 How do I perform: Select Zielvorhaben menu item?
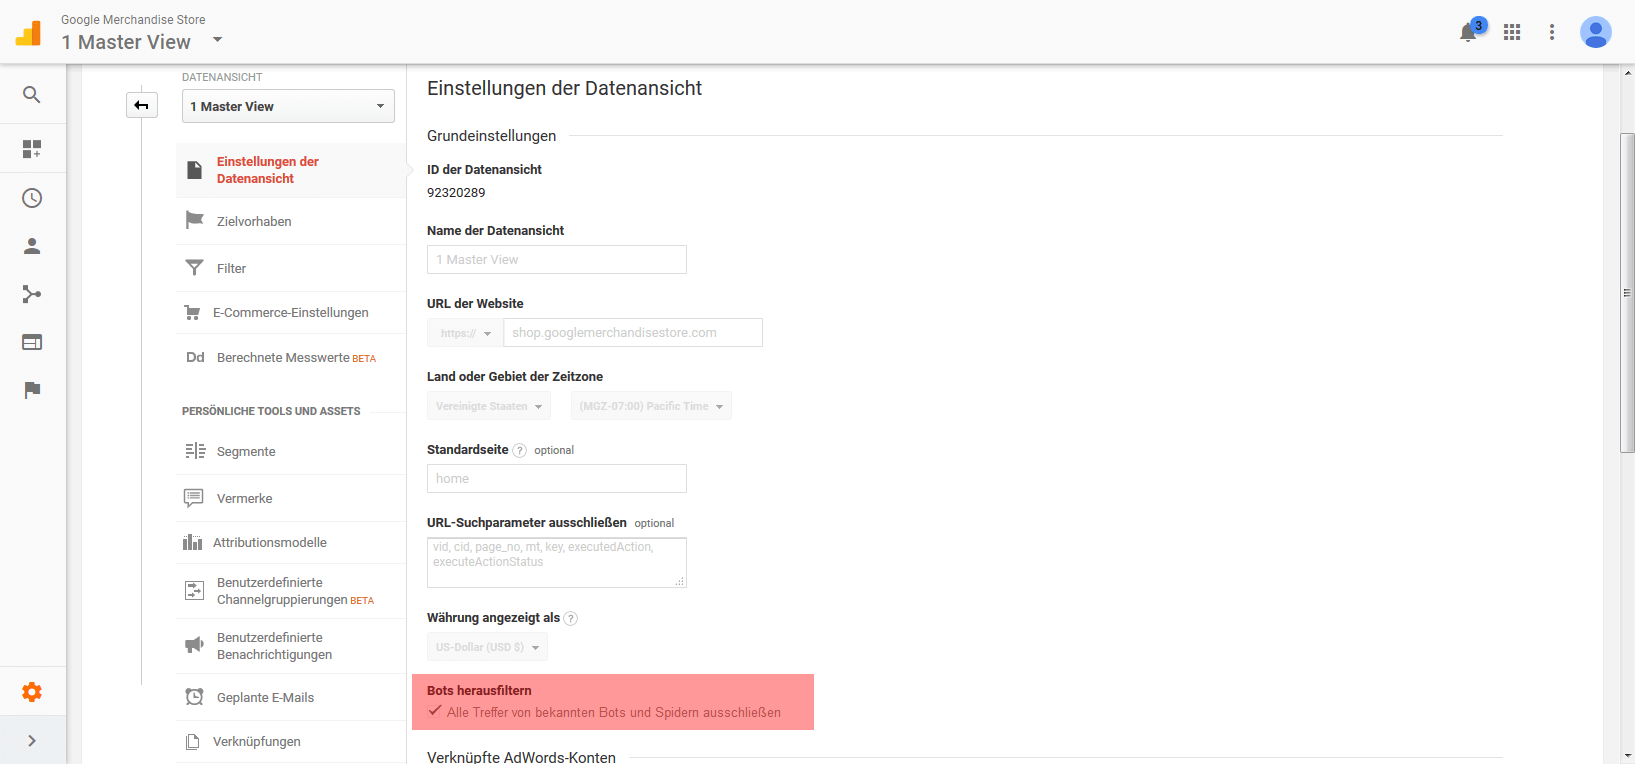click(x=291, y=221)
